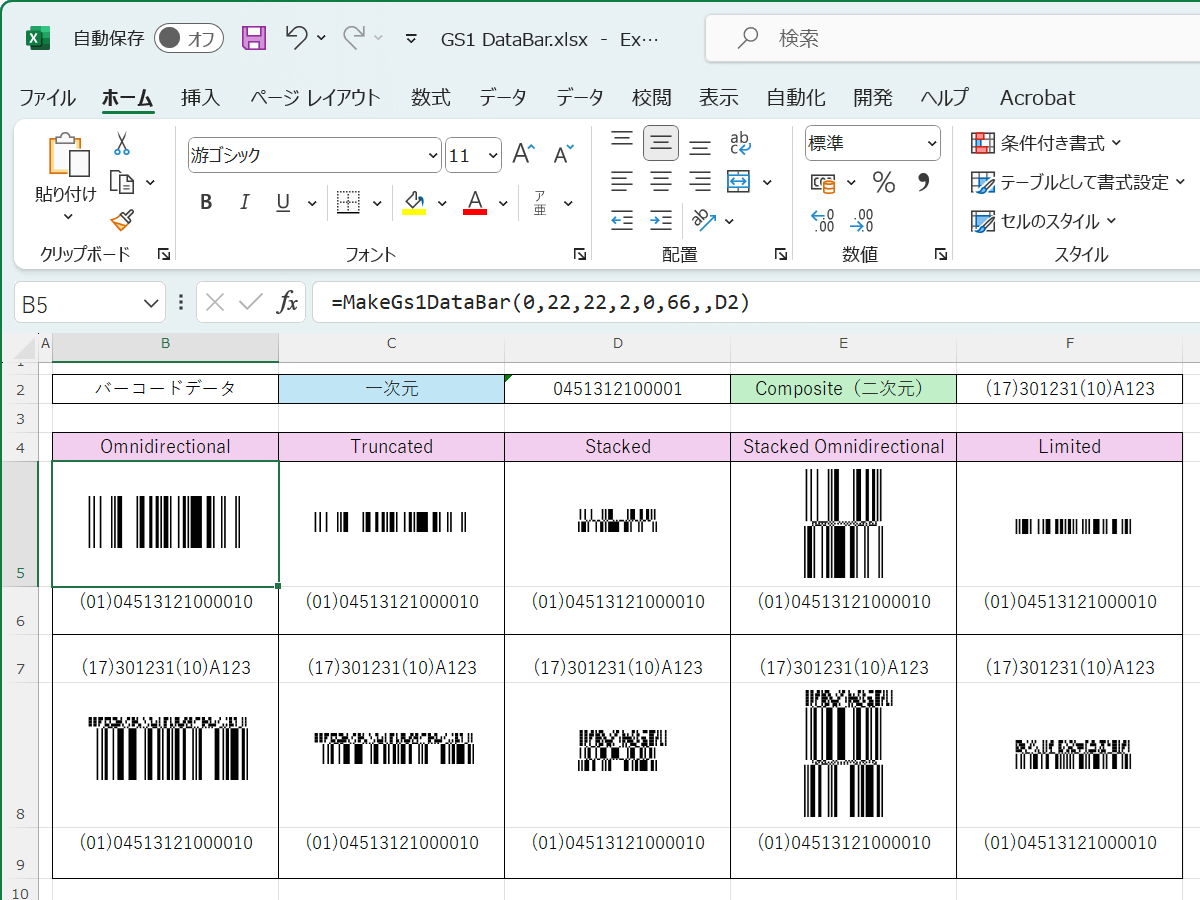
Task: Click the Borders icon
Action: click(x=348, y=202)
